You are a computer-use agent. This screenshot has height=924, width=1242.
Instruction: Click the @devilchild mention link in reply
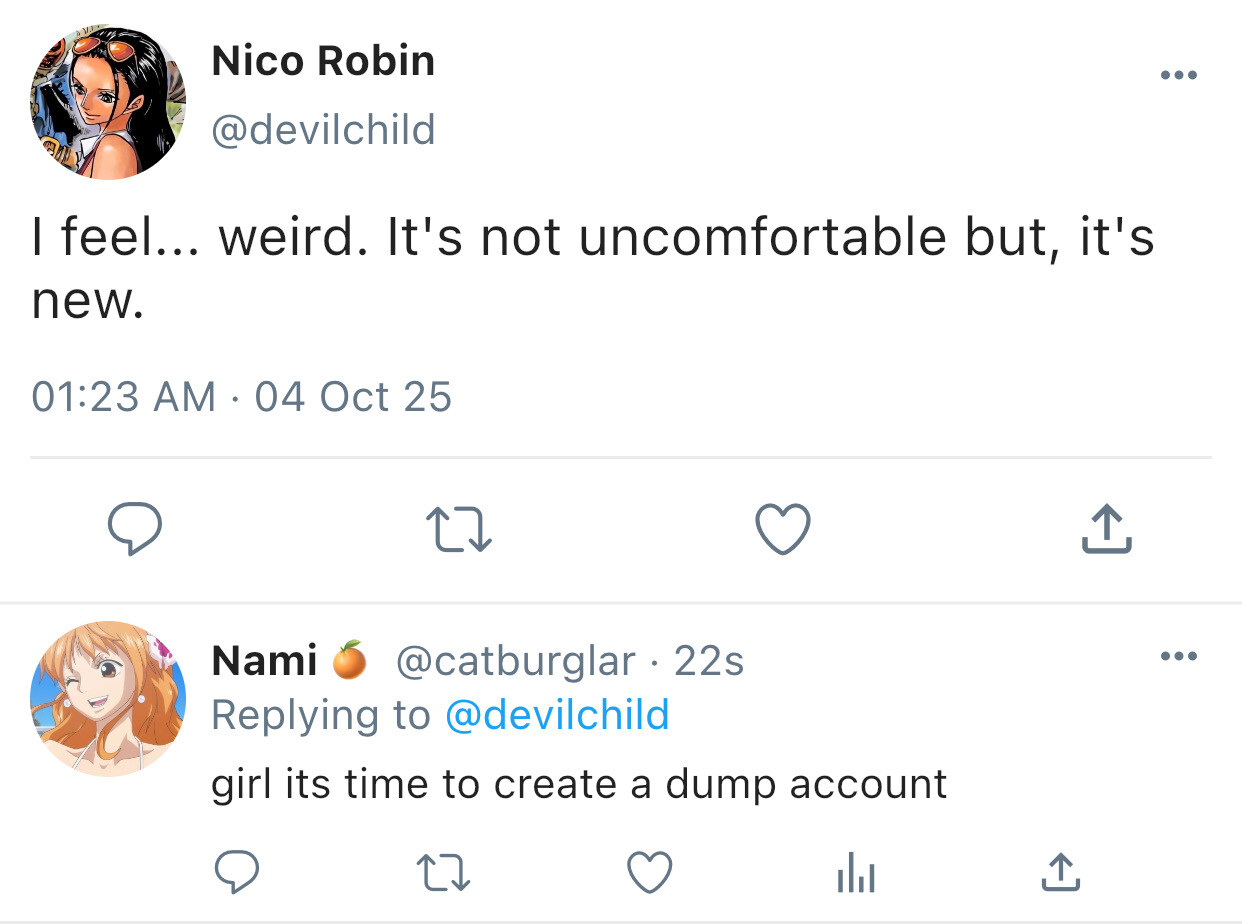[x=556, y=715]
